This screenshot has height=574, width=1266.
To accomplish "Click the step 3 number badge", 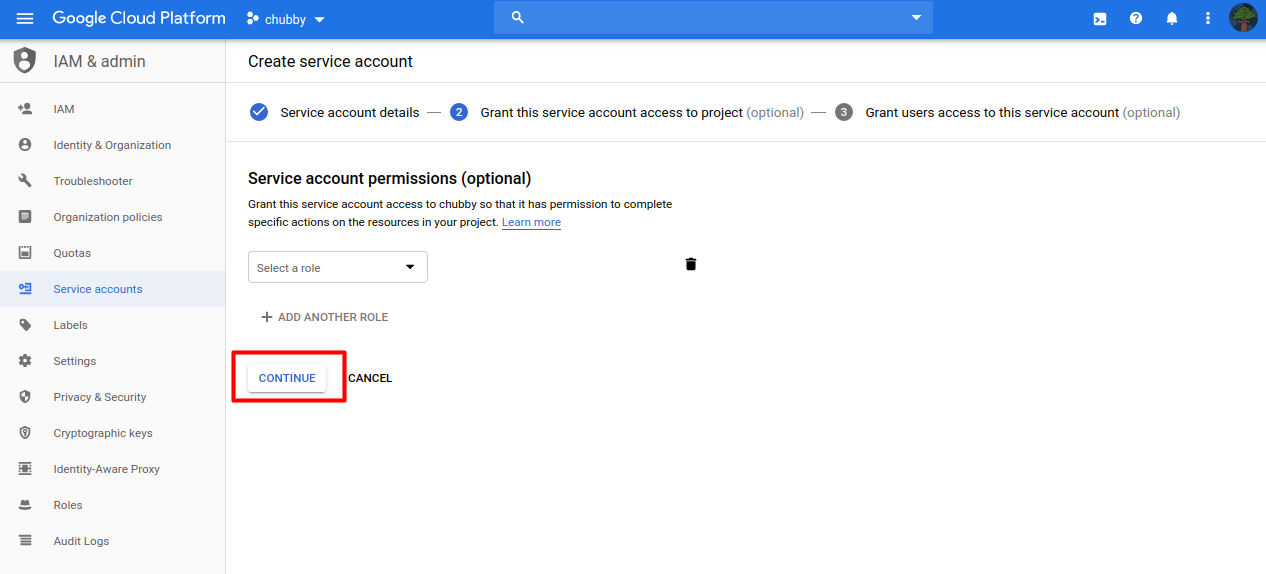I will pos(844,112).
